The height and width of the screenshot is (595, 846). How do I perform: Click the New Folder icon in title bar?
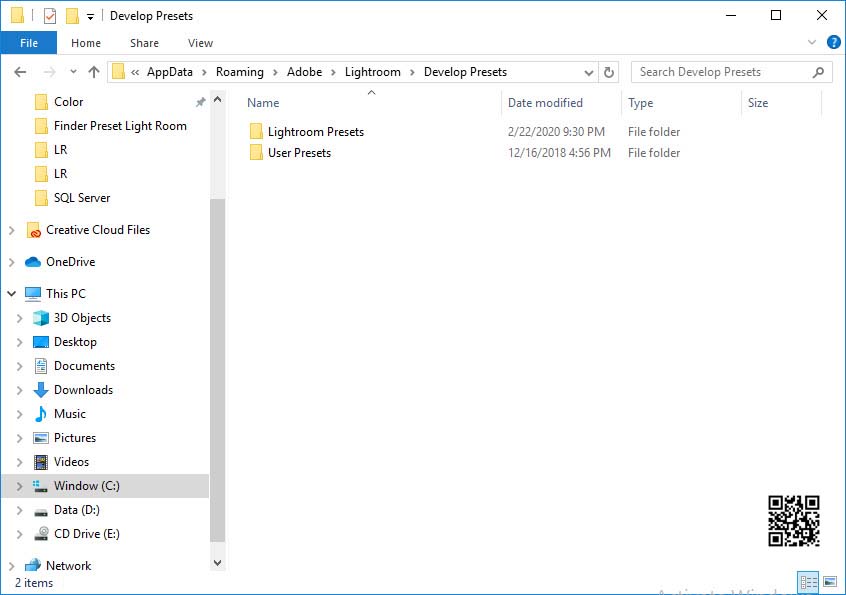tap(72, 16)
